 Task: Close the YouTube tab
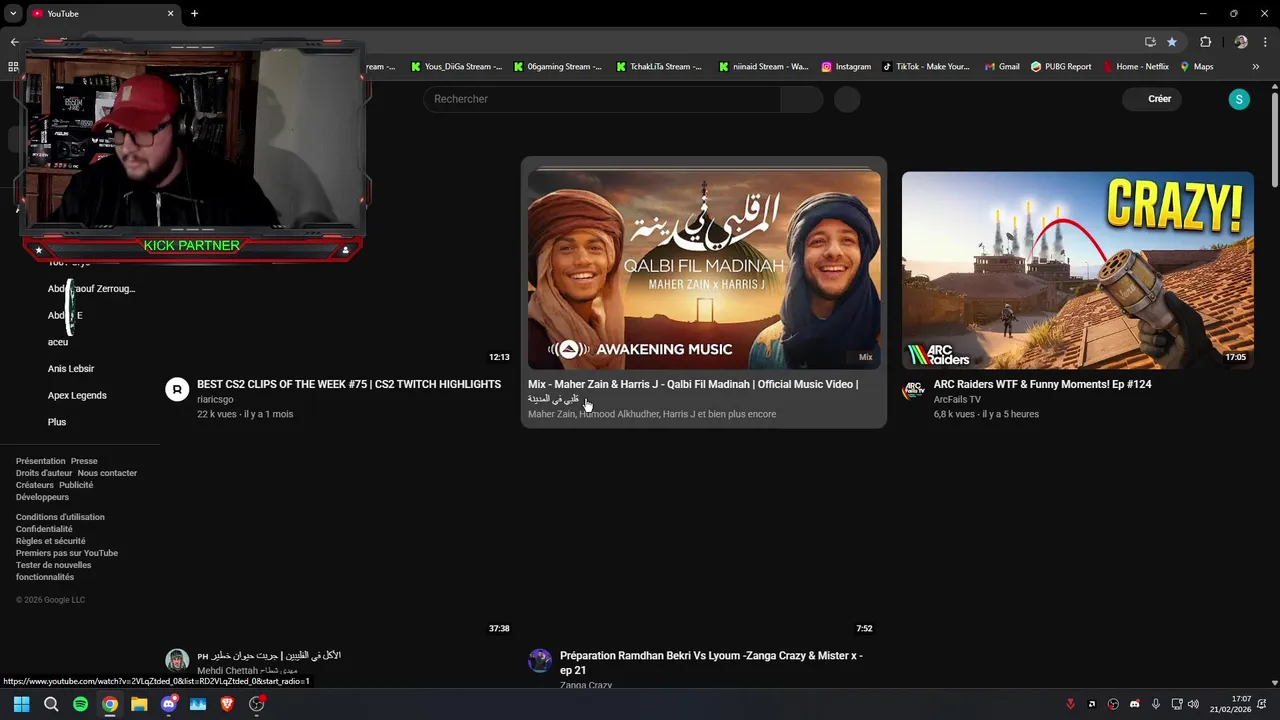click(x=170, y=13)
